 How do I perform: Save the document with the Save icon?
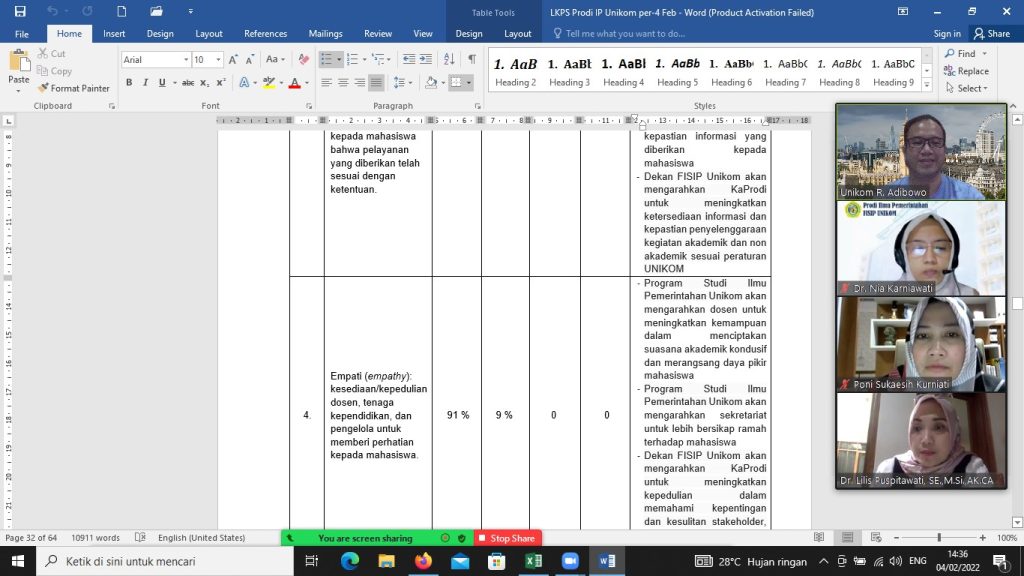click(x=20, y=12)
